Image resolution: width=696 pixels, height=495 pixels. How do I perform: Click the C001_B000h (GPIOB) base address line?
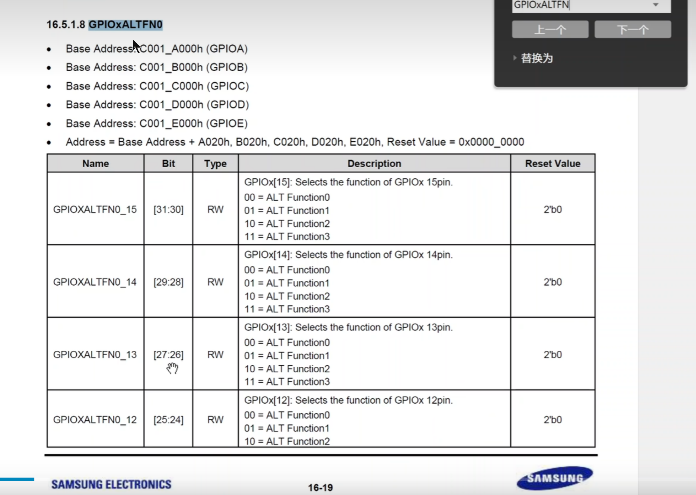[x=156, y=67]
